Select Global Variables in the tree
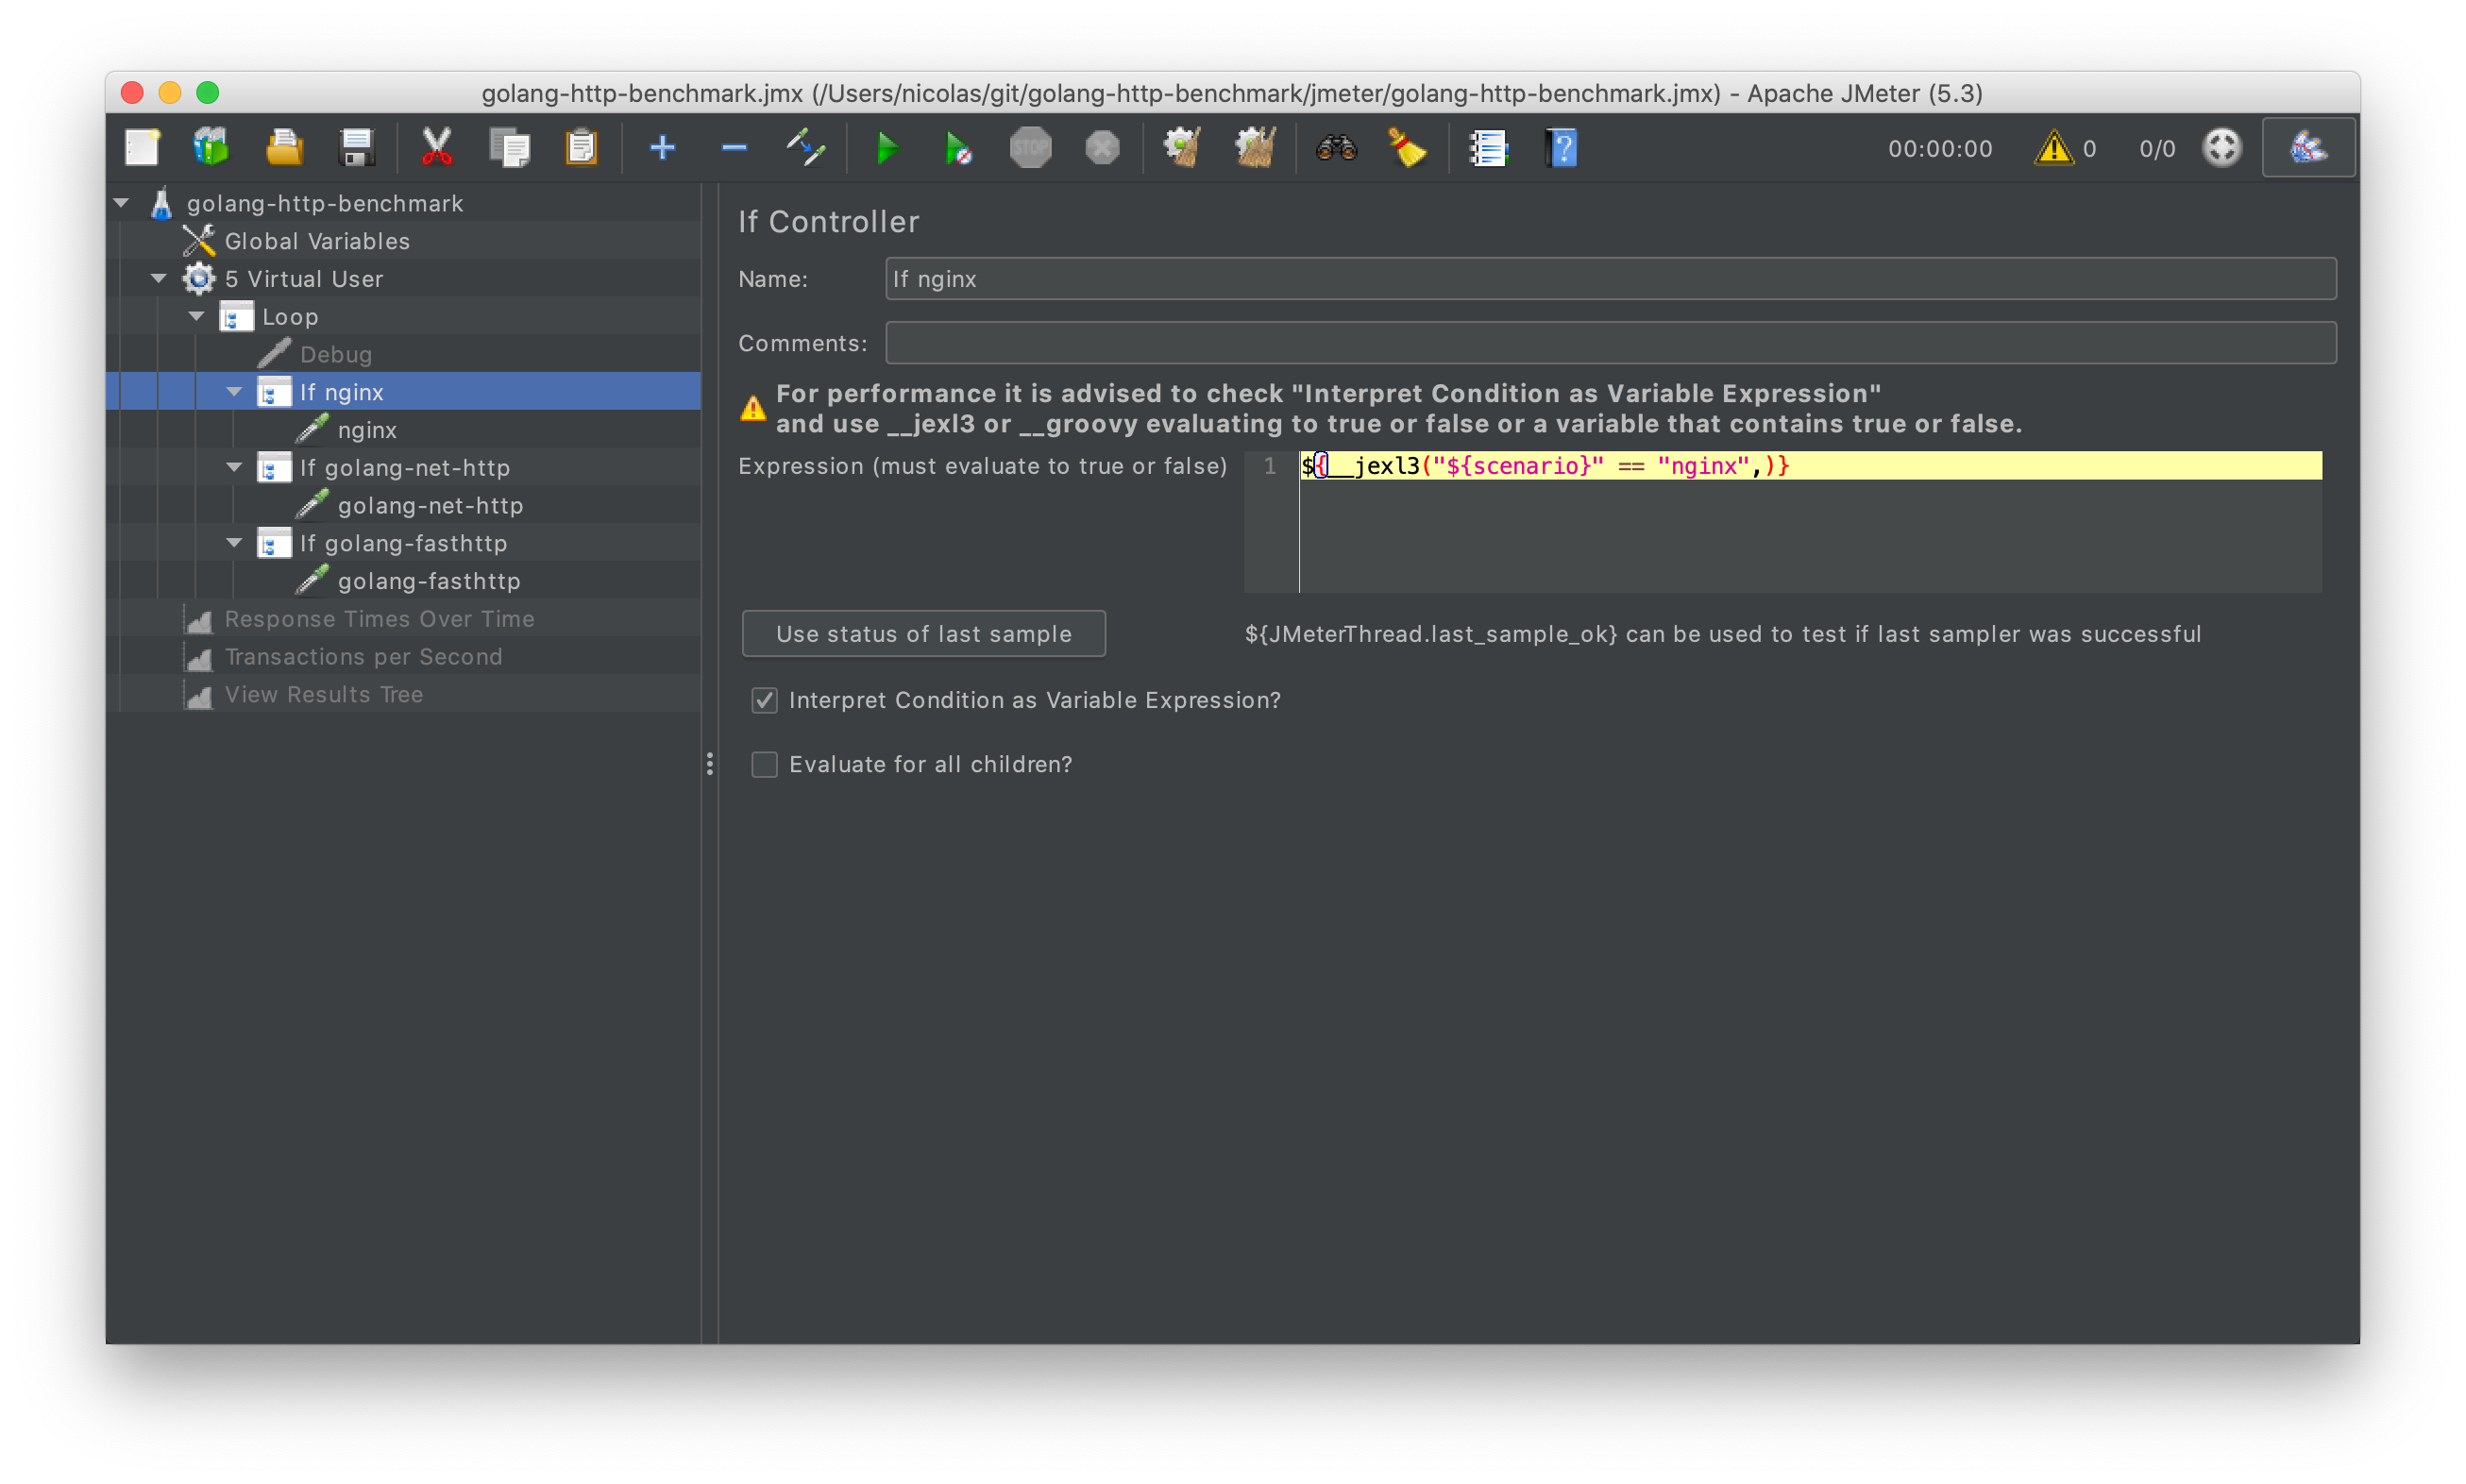The height and width of the screenshot is (1484, 2466). 316,241
